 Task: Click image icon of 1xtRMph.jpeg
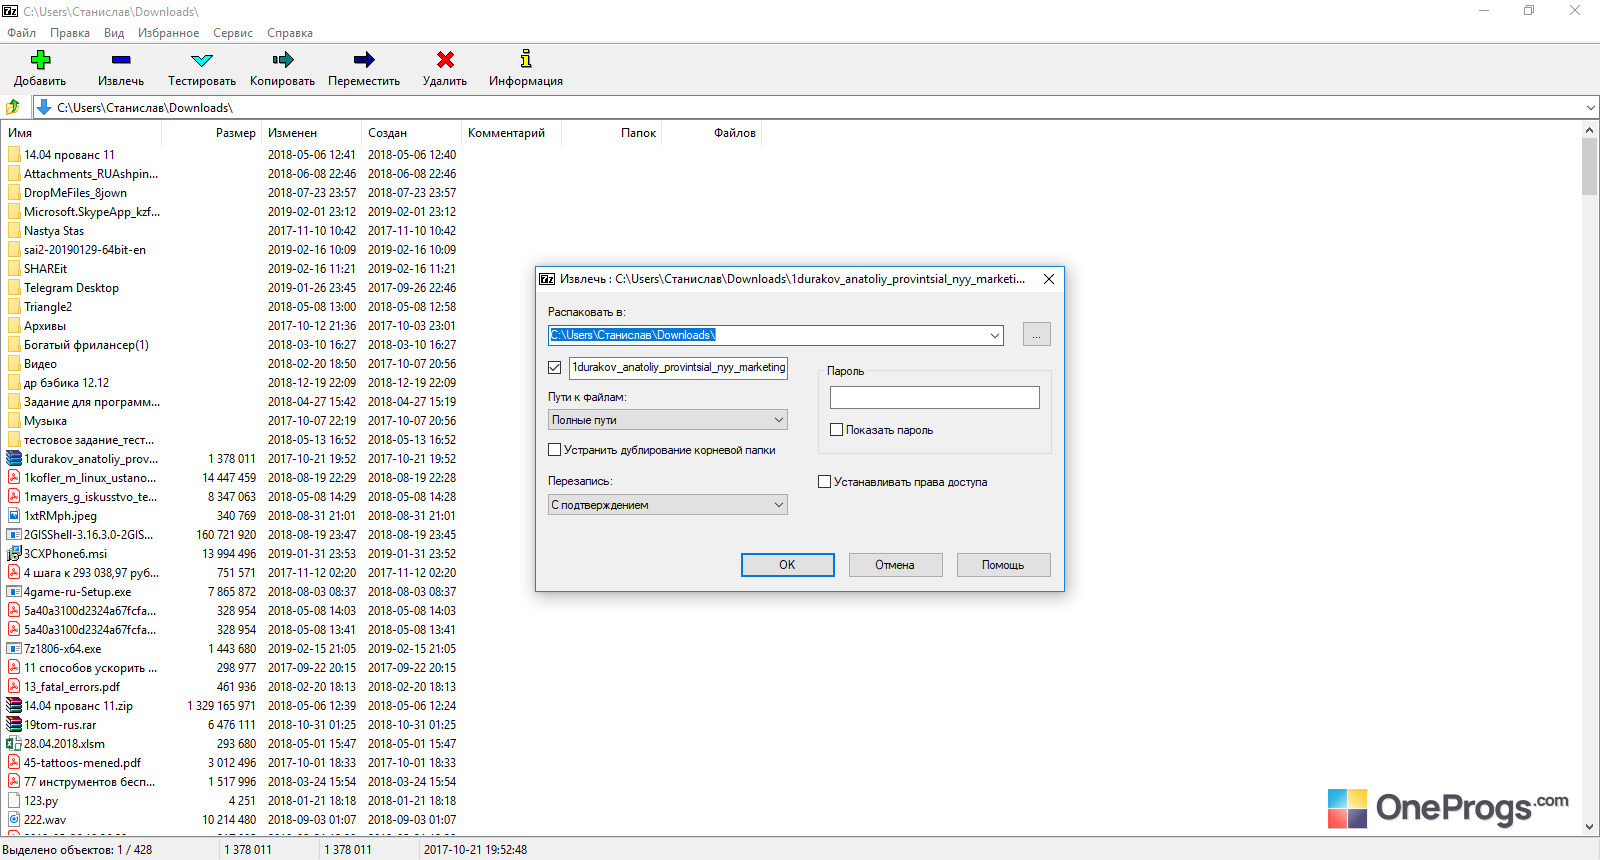[x=14, y=516]
